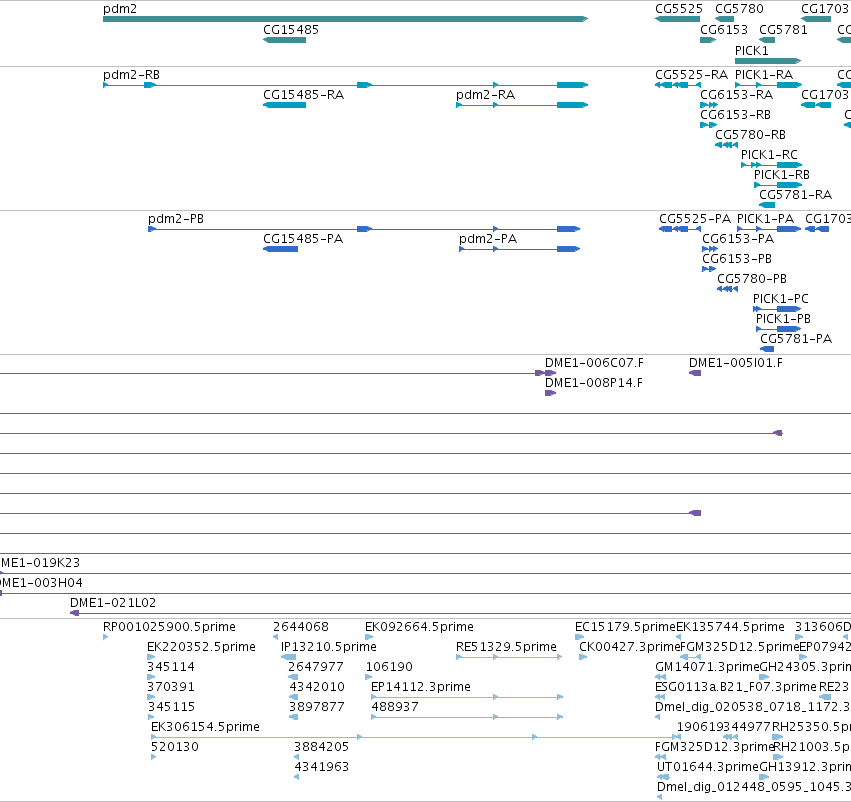Image resolution: width=851 pixels, height=802 pixels.
Task: Select BAC end DME1-008P14.F
Action: coord(550,393)
